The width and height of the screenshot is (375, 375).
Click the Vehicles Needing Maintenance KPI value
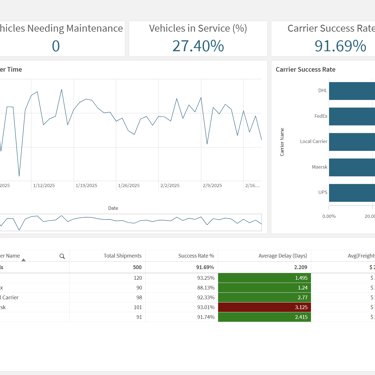(56, 46)
